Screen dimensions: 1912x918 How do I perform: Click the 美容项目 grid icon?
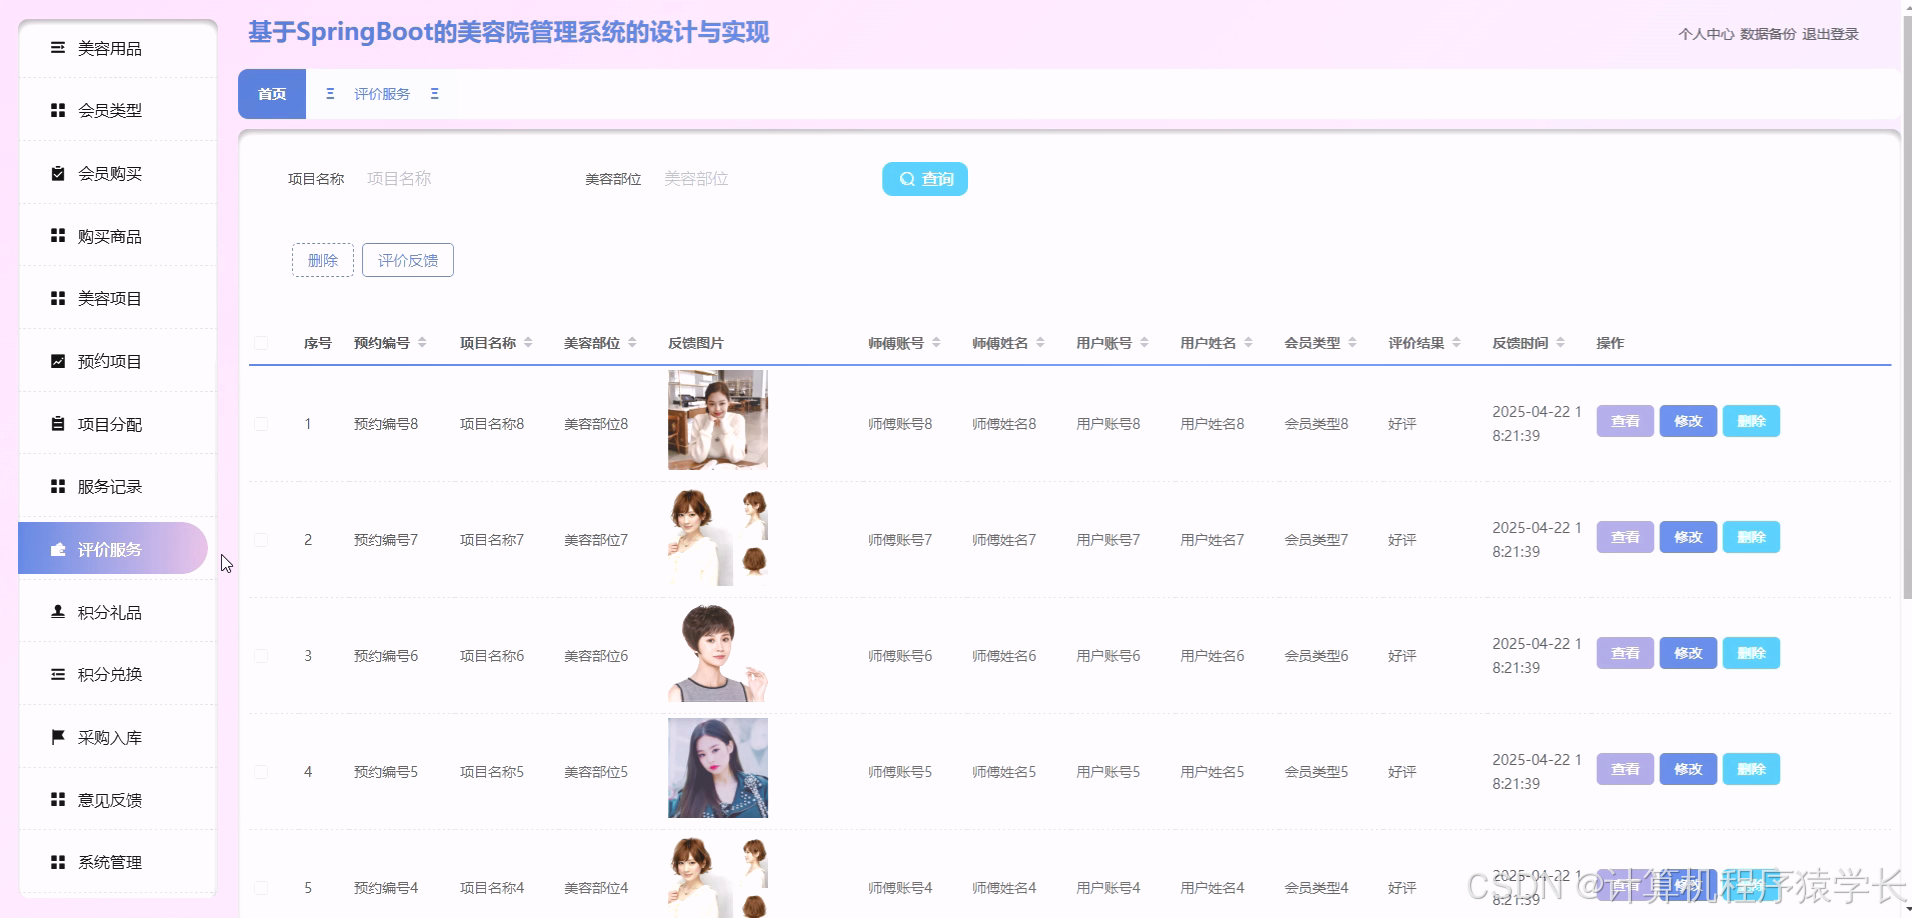pyautogui.click(x=58, y=298)
